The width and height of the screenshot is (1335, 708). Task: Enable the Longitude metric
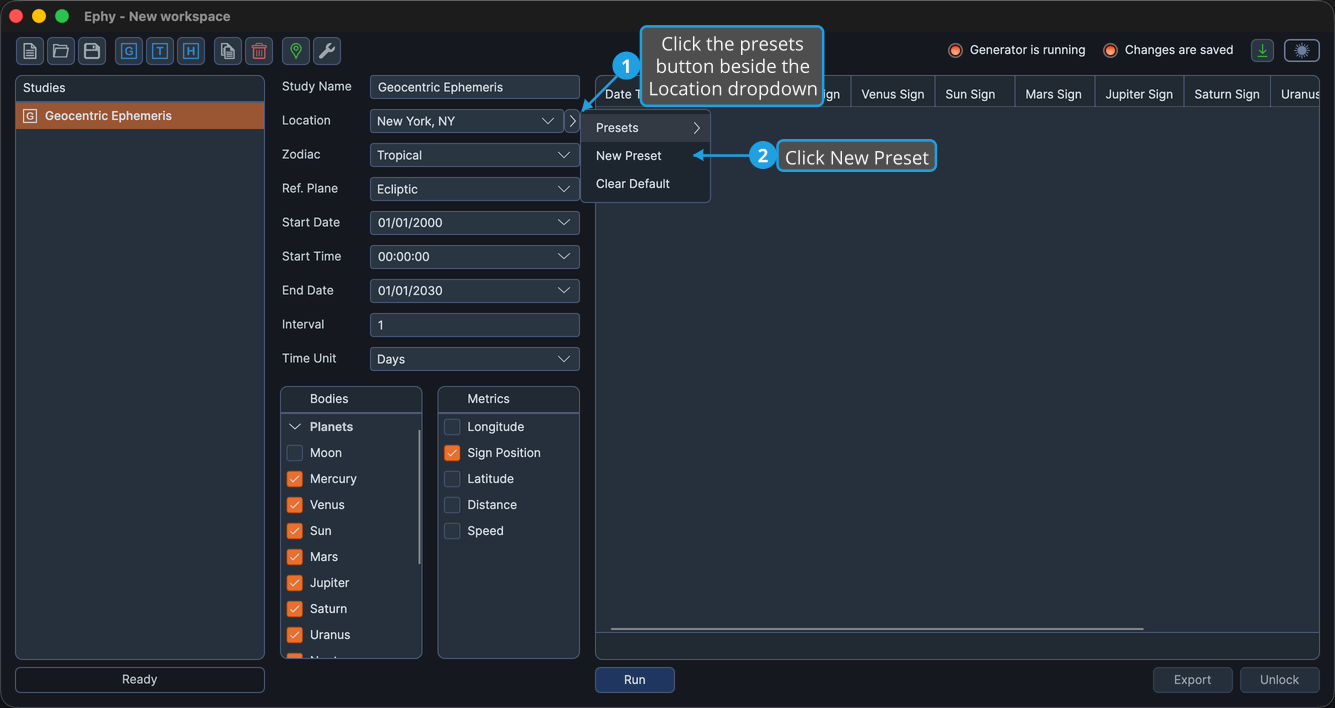[452, 427]
